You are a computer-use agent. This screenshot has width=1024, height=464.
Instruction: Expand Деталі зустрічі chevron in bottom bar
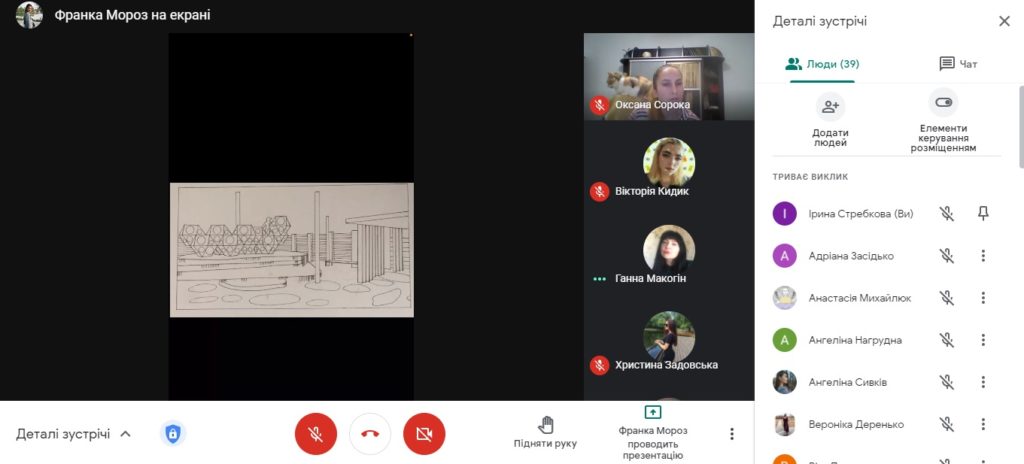click(126, 434)
